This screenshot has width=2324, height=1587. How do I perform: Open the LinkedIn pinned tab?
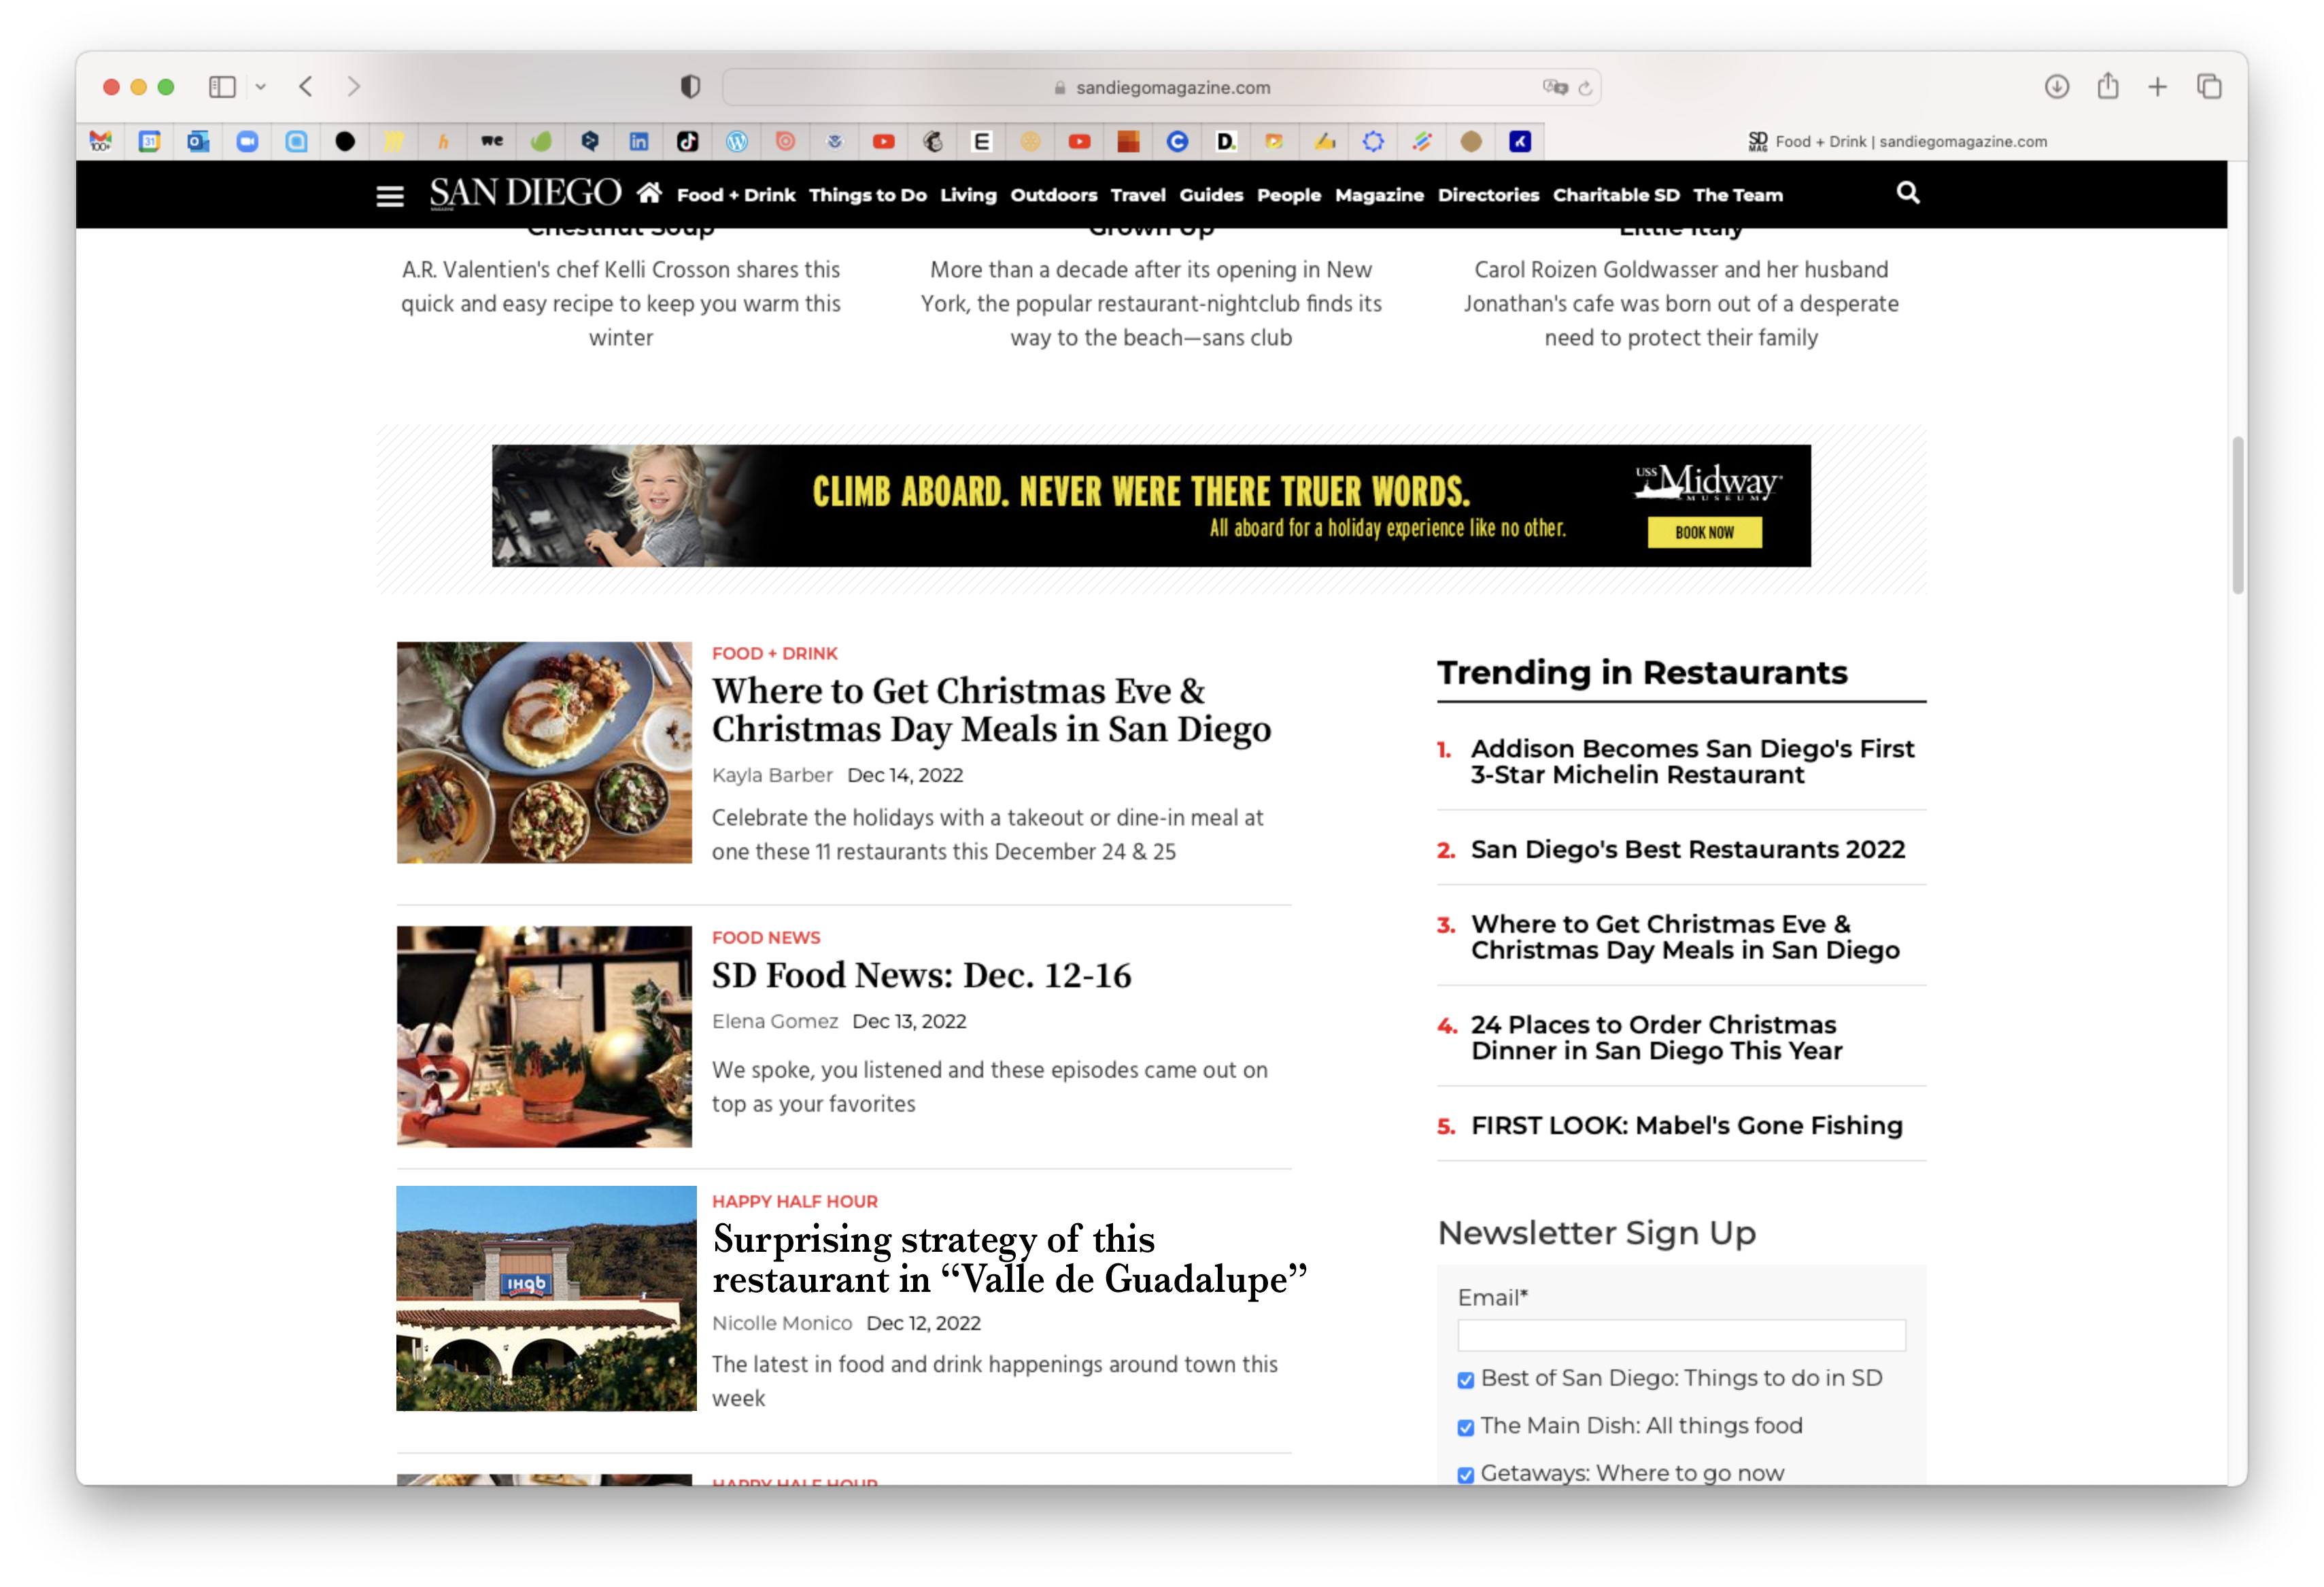point(638,141)
